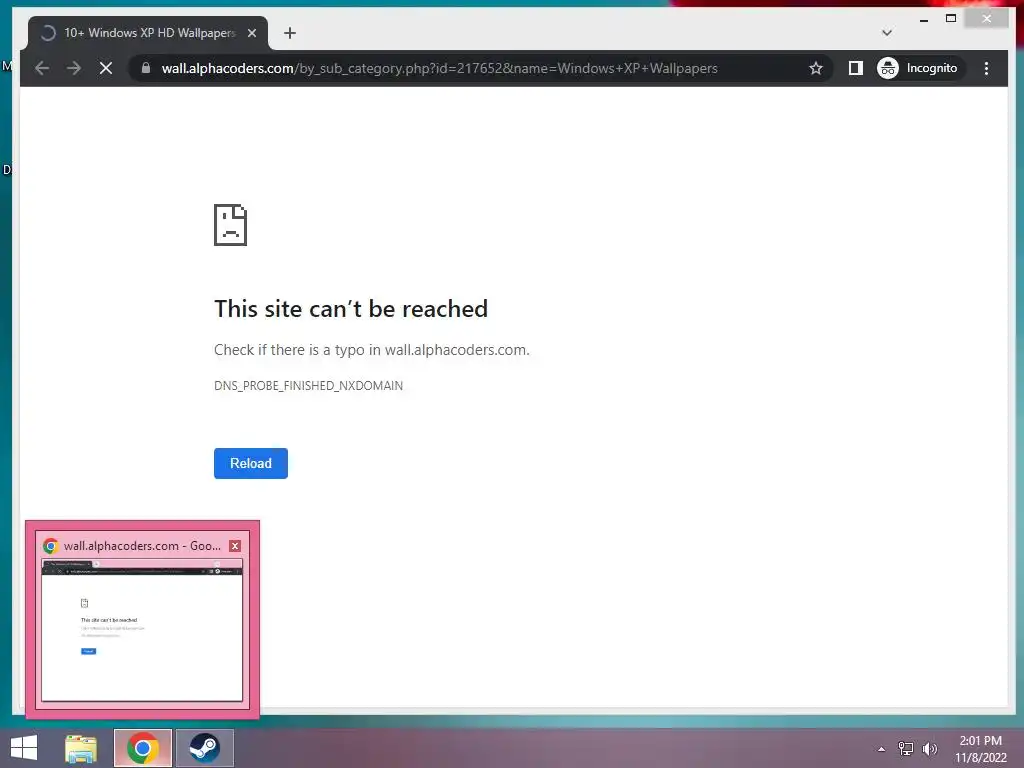Stop loading the page

pos(106,68)
